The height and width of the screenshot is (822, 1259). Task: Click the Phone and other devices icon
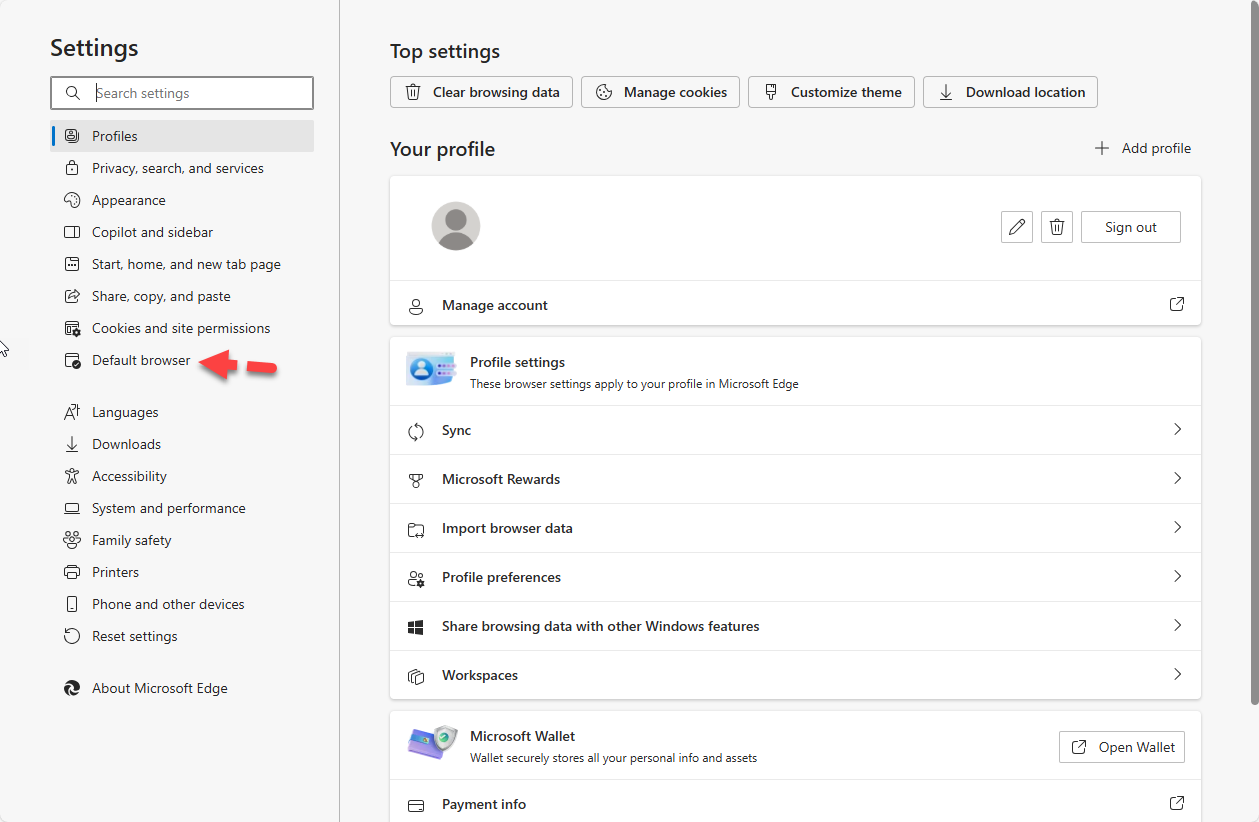click(72, 604)
